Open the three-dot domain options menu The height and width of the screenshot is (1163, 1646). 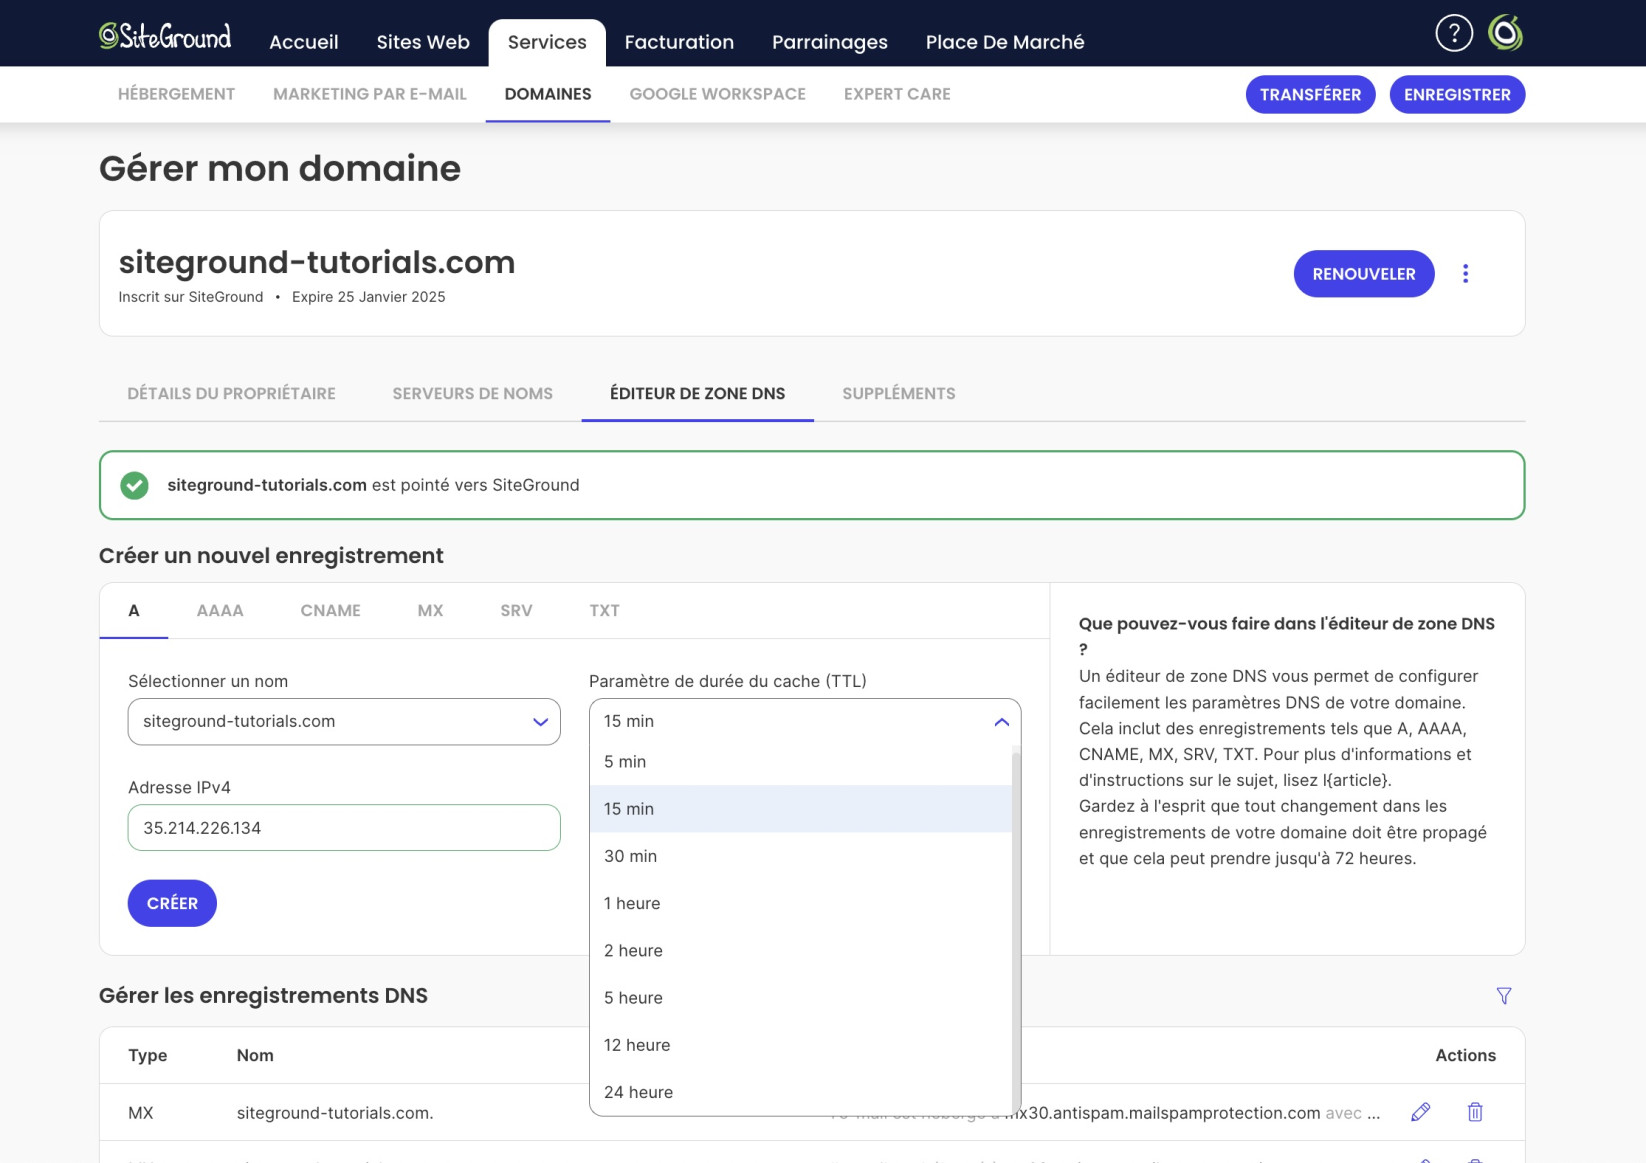pyautogui.click(x=1465, y=274)
